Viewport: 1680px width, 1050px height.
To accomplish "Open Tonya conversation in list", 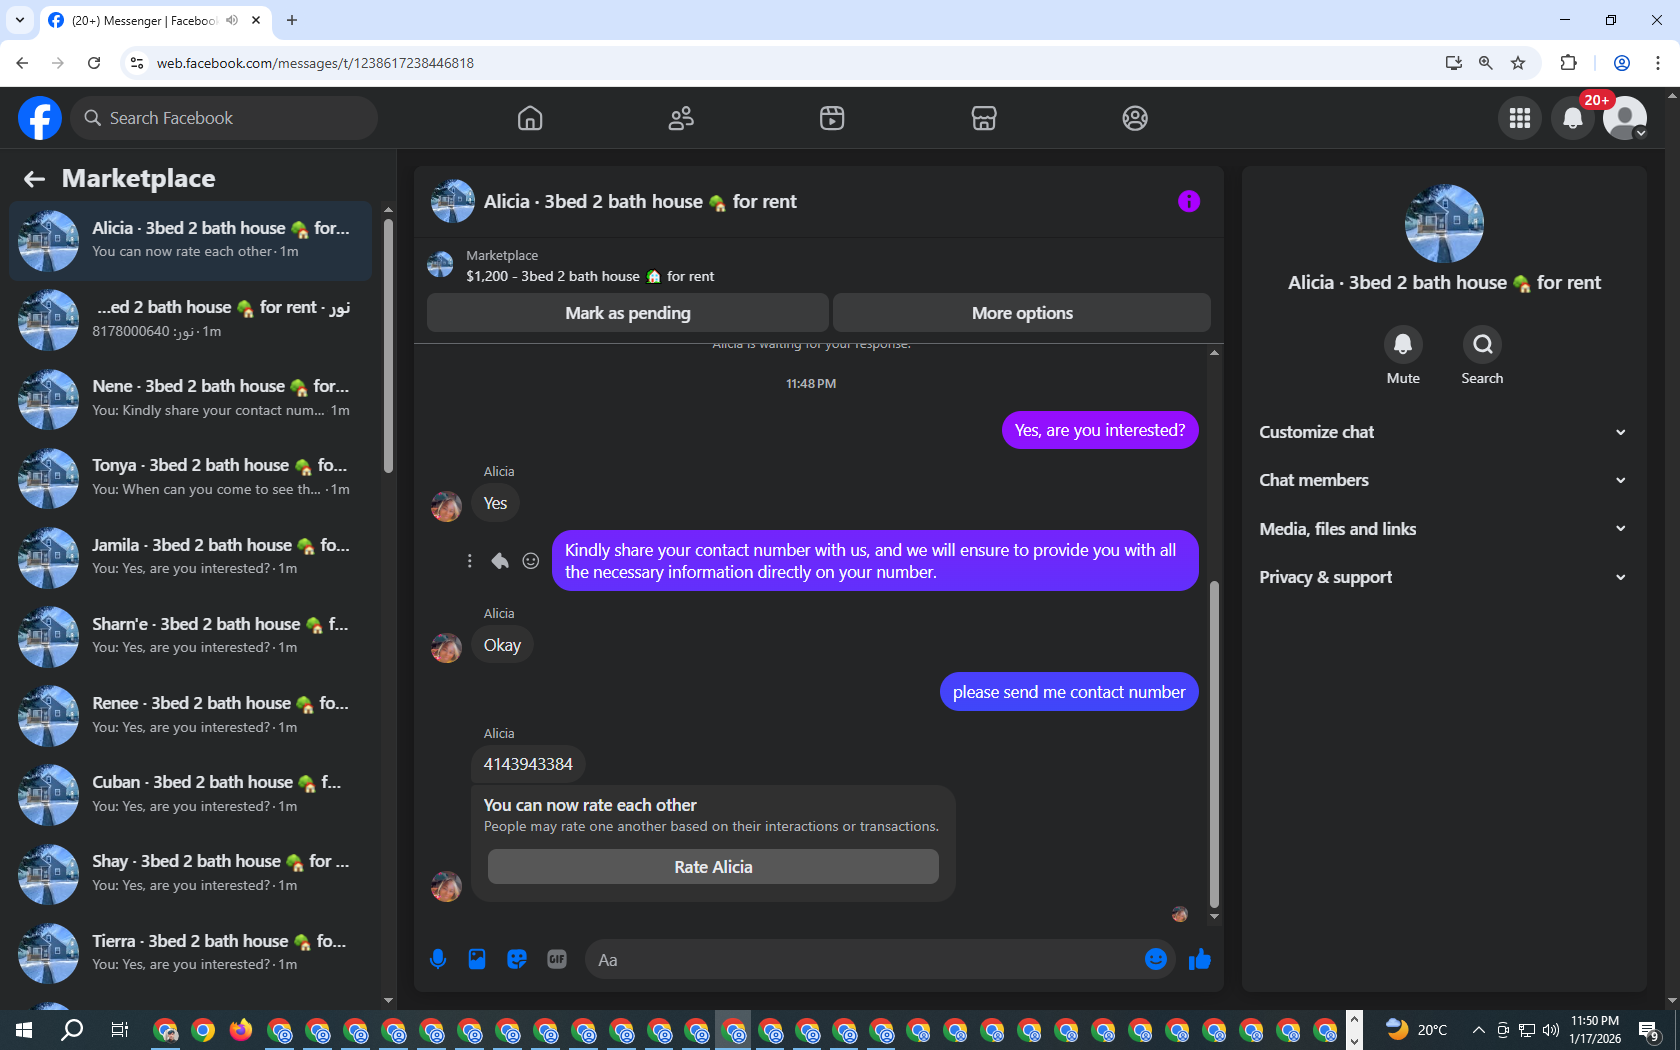I will pyautogui.click(x=191, y=478).
